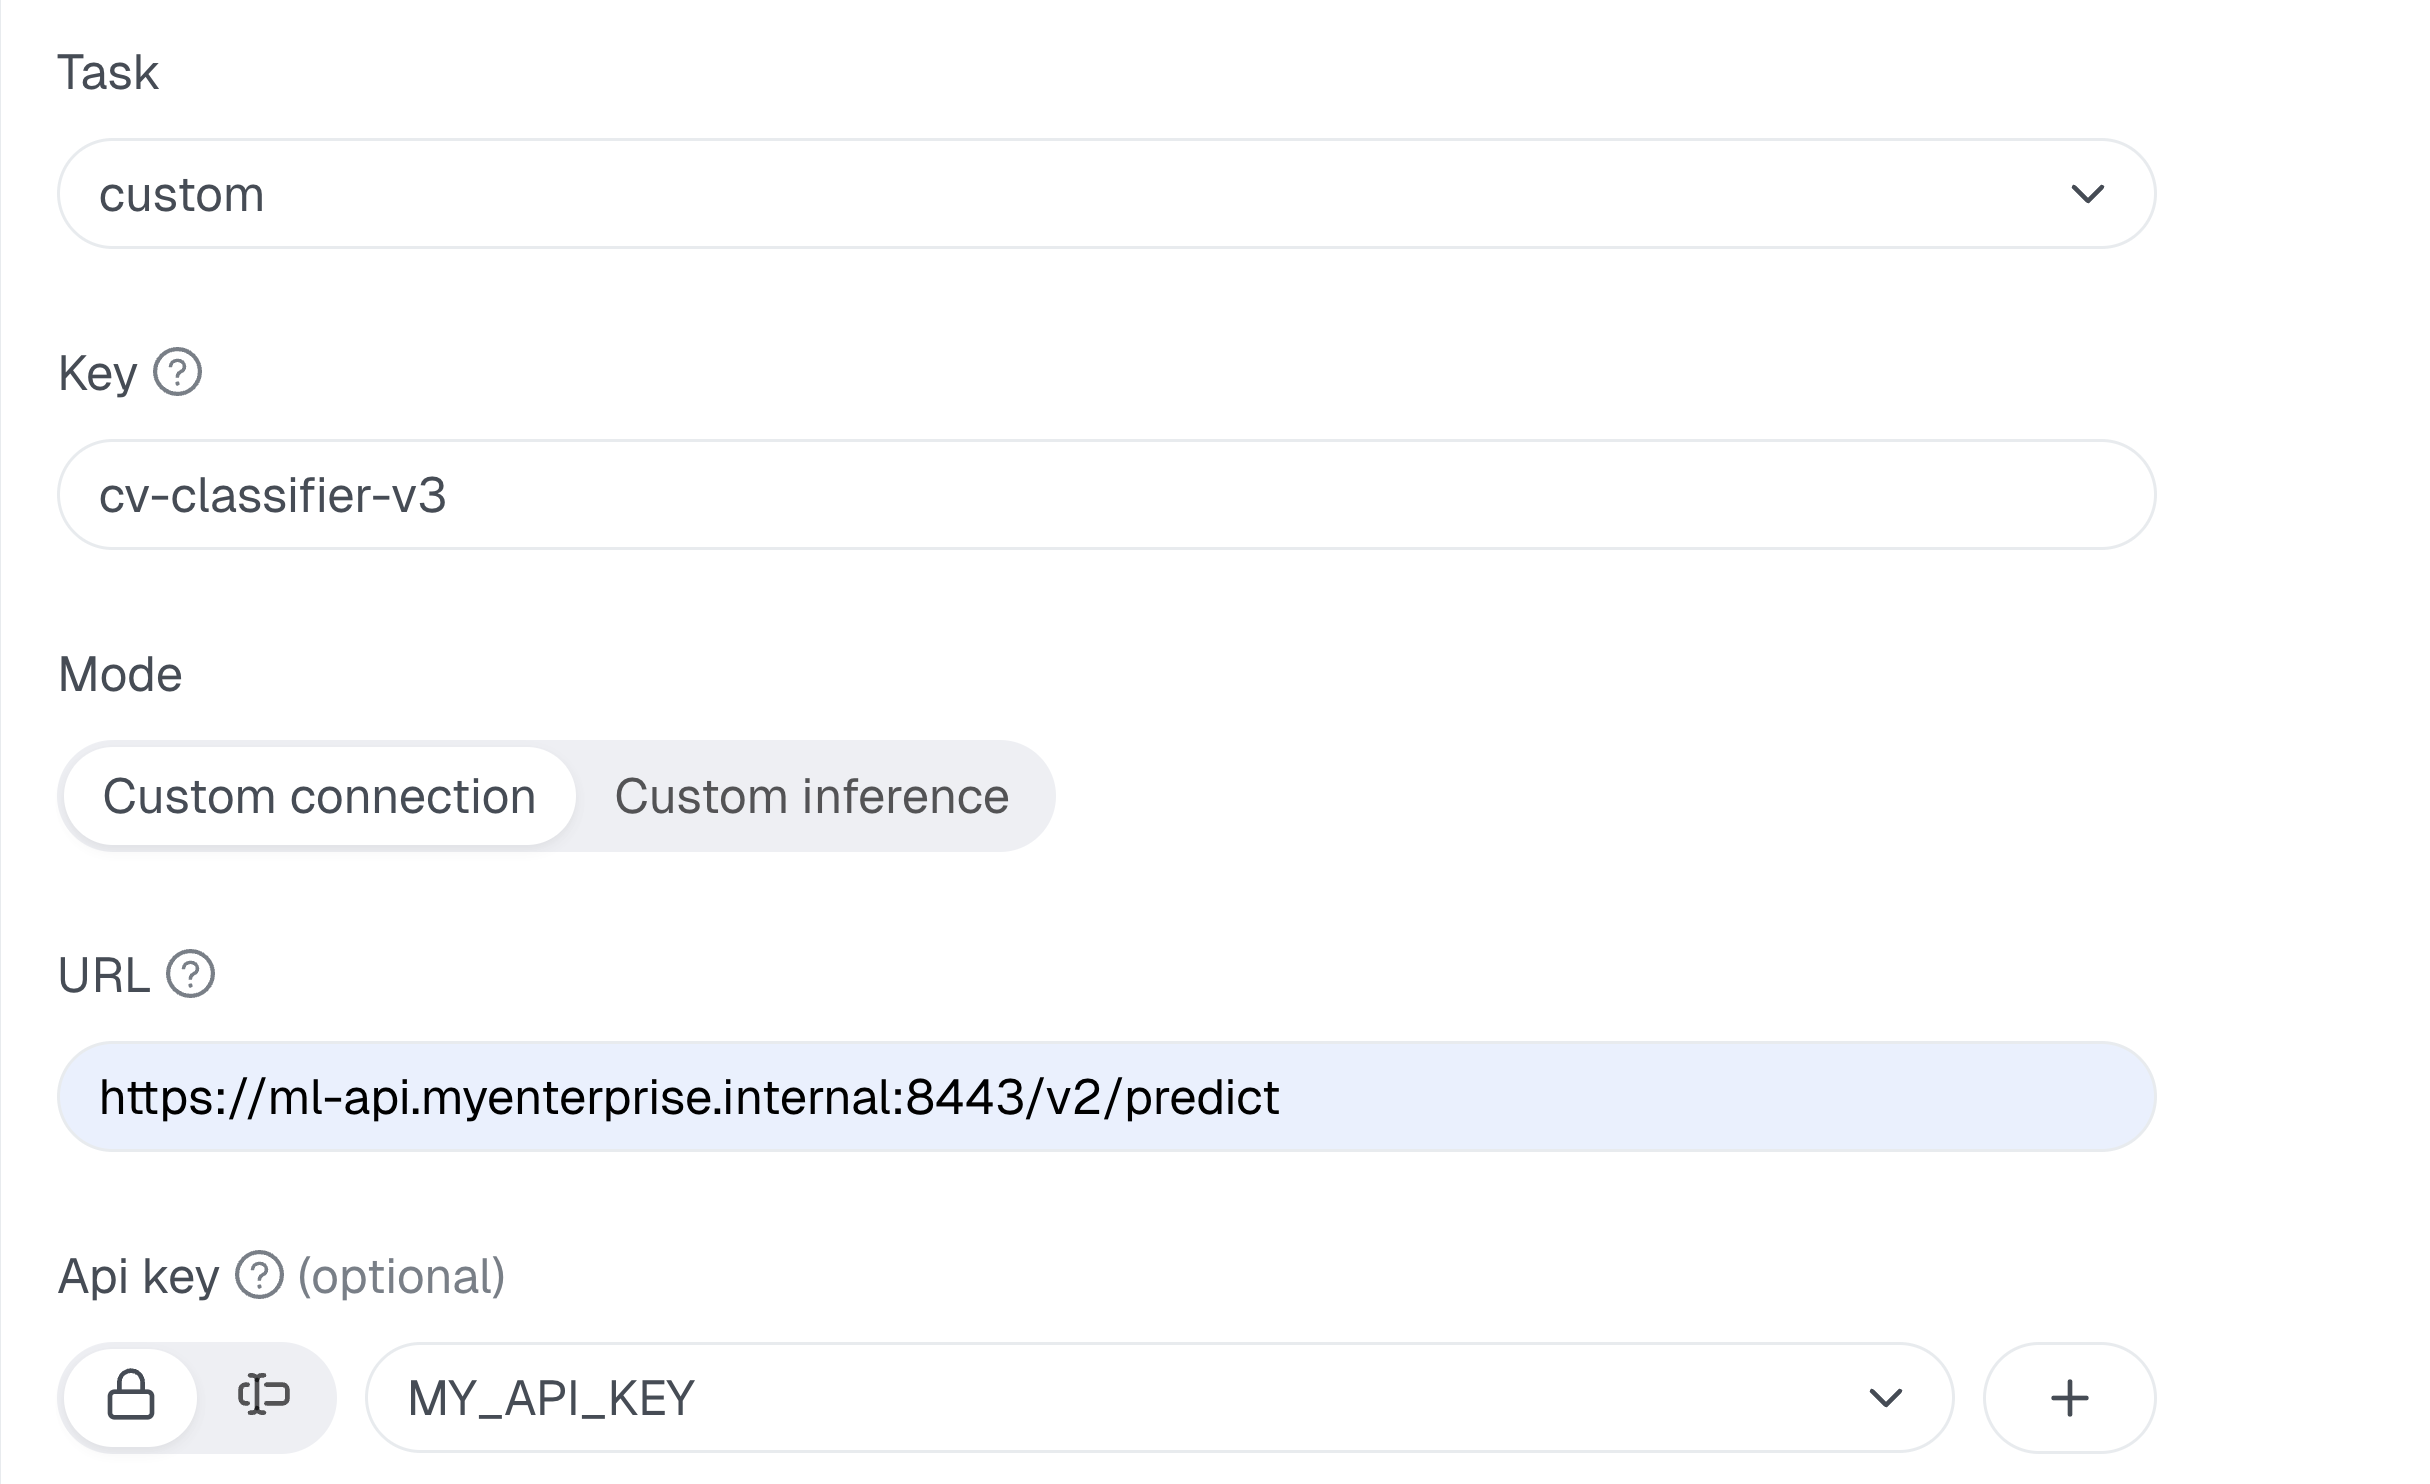Focus the Key field with cv-classifier-v3
The image size is (2430, 1484).
[x=1106, y=495]
